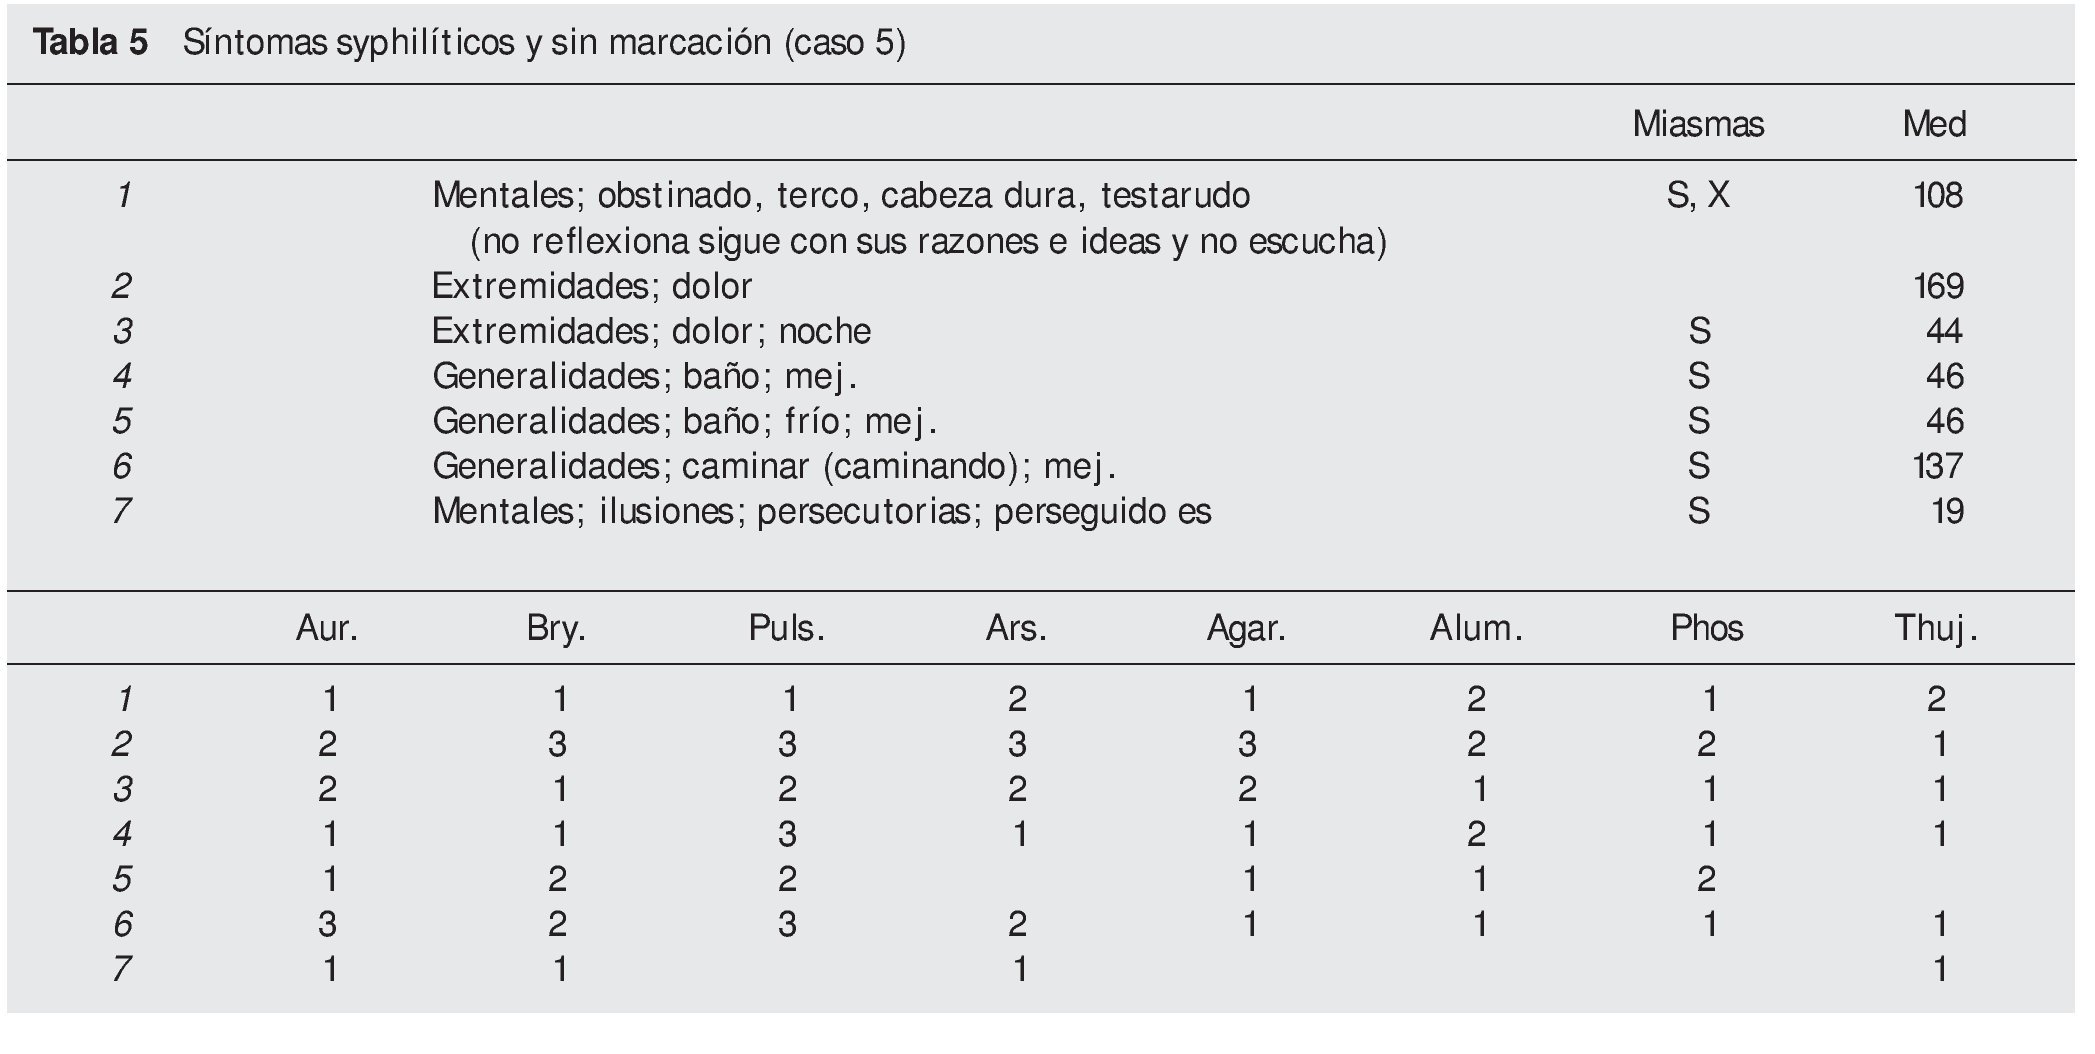The width and height of the screenshot is (2095, 1054).
Task: Select the Miasmas column header
Action: click(x=1697, y=124)
